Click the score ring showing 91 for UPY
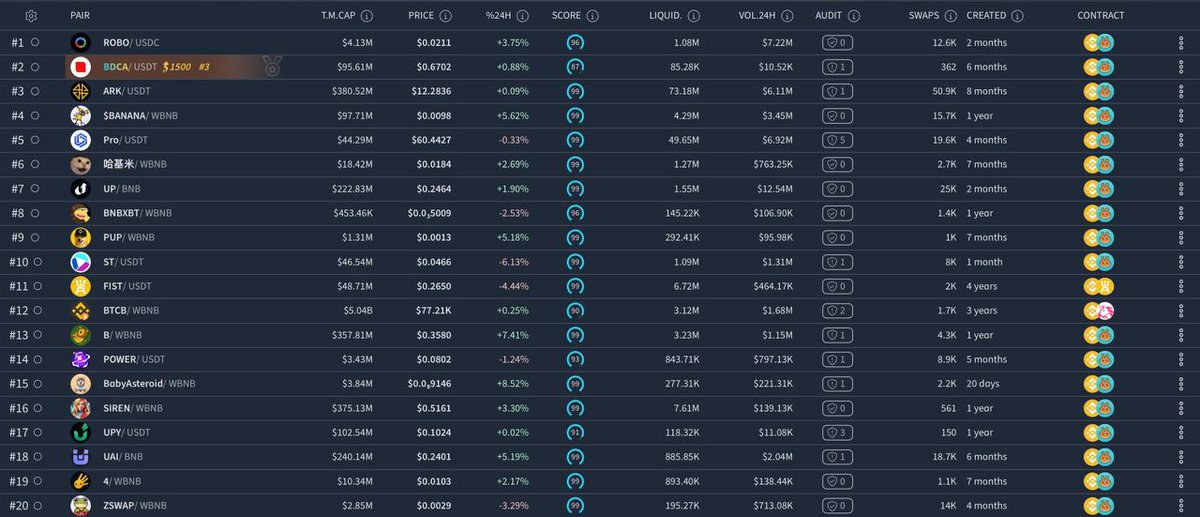This screenshot has width=1200, height=517. pos(576,433)
